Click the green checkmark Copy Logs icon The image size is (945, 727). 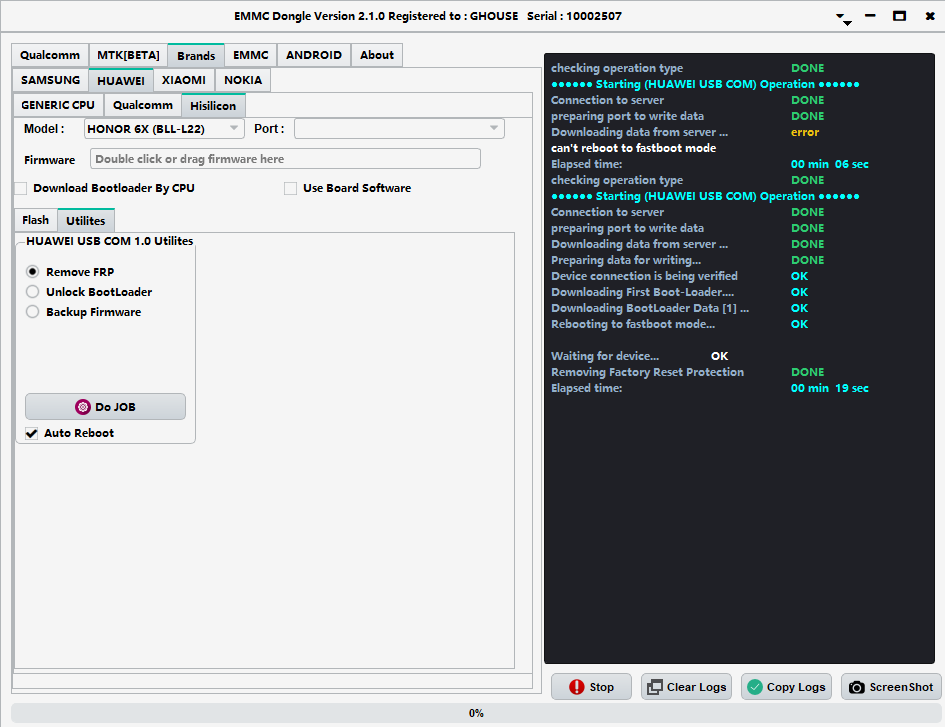coord(755,687)
